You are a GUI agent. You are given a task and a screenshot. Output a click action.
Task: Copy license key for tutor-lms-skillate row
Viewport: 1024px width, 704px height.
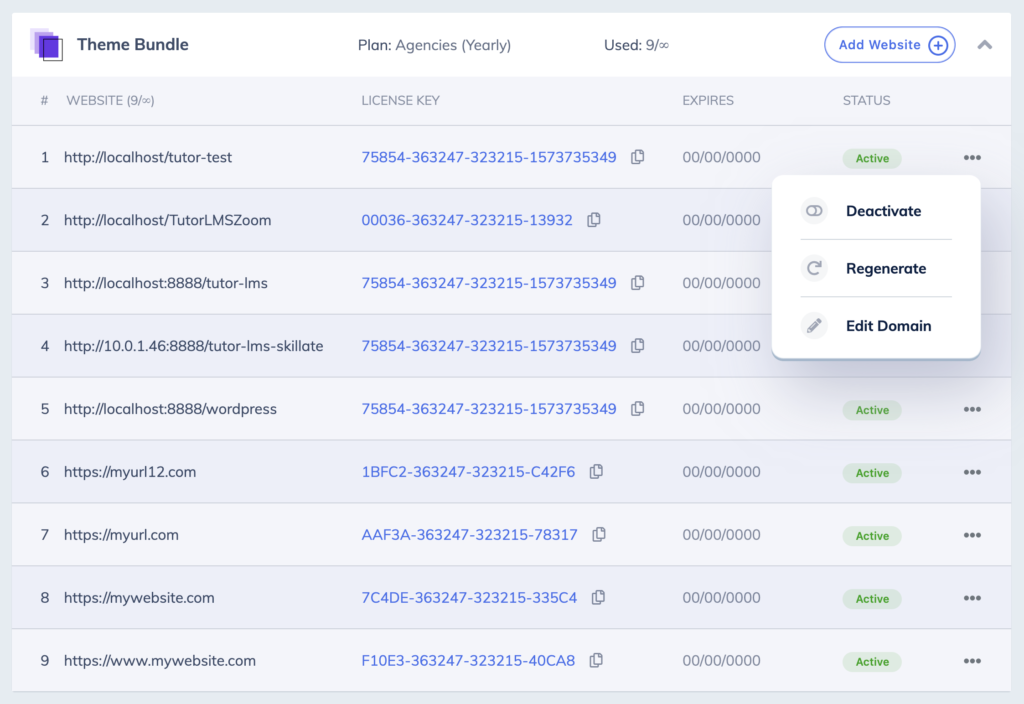point(637,345)
